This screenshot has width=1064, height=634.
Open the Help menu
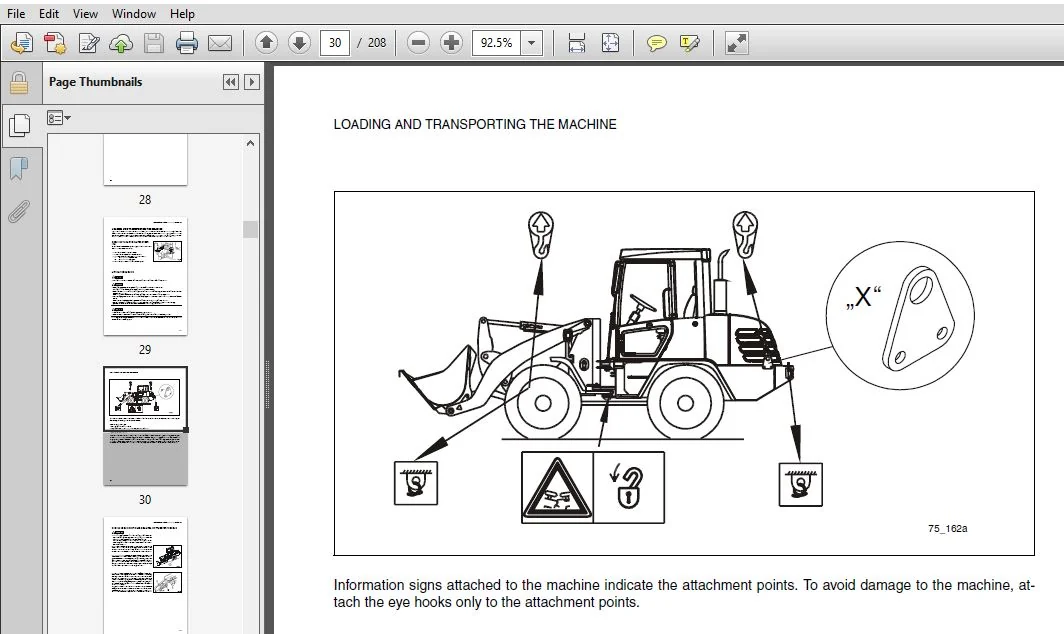click(182, 14)
